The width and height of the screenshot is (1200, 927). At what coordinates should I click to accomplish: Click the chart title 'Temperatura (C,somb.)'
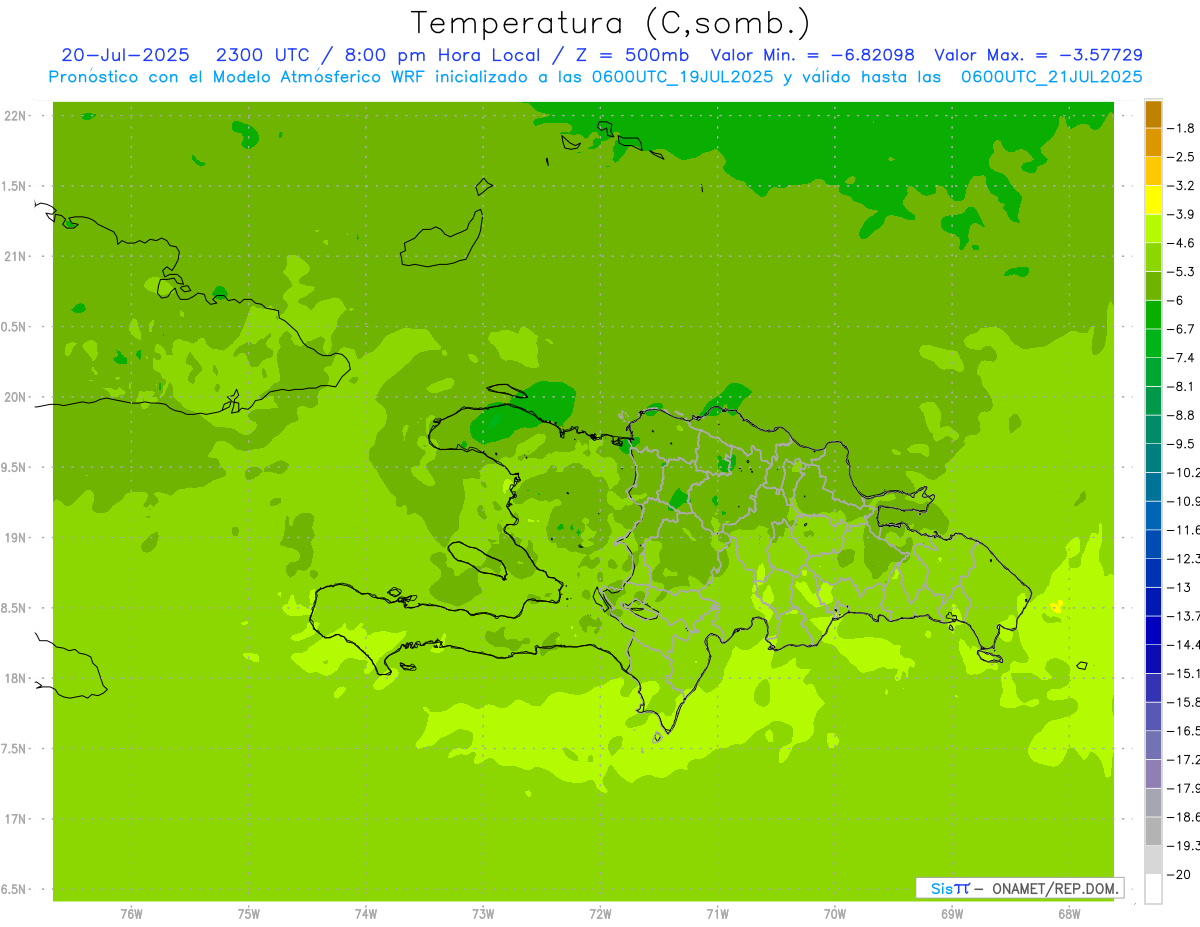pyautogui.click(x=611, y=23)
